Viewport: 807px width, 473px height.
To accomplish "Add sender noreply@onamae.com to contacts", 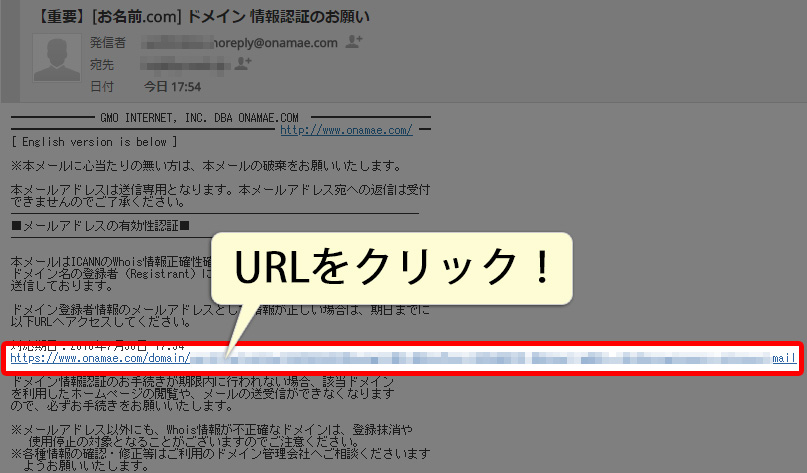I will pos(354,42).
